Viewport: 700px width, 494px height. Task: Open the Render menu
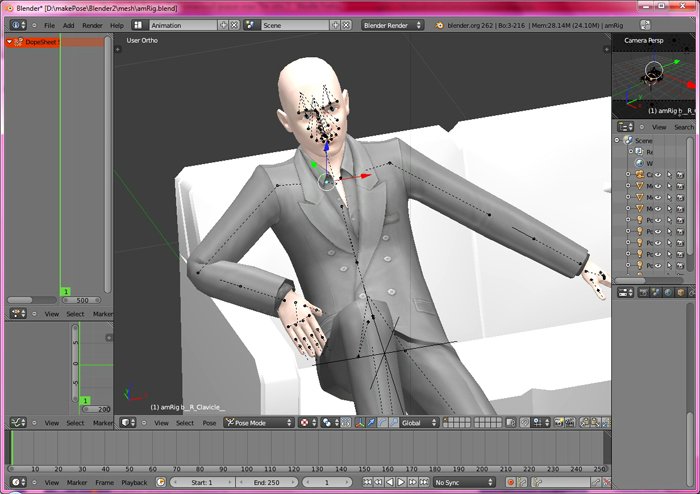point(92,25)
